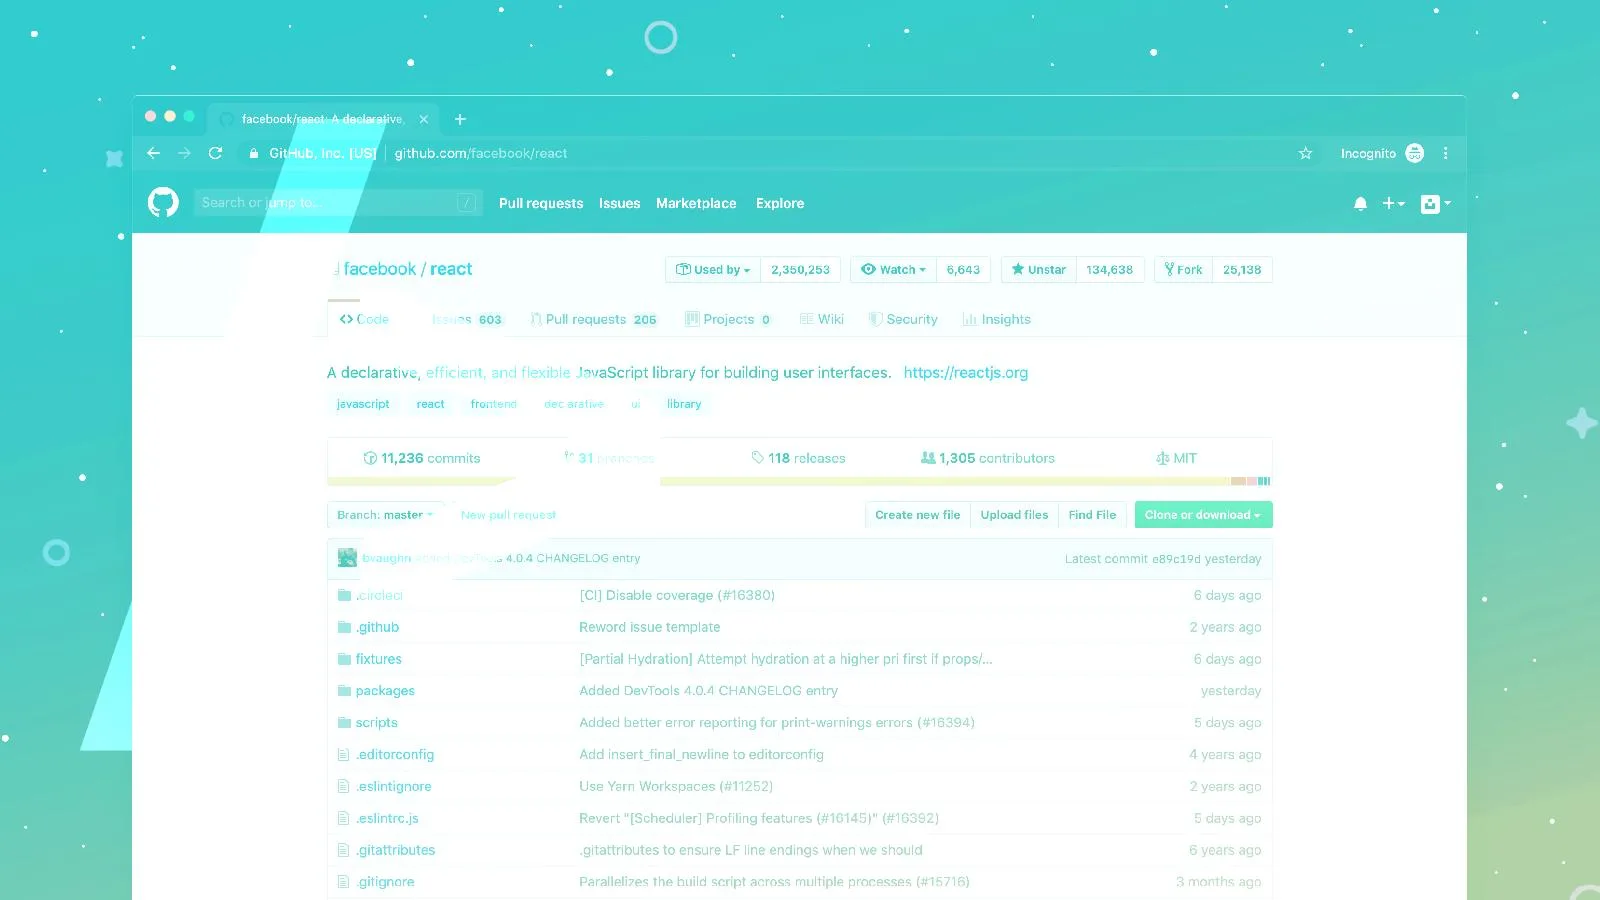Open the .gitignore file

(x=385, y=882)
